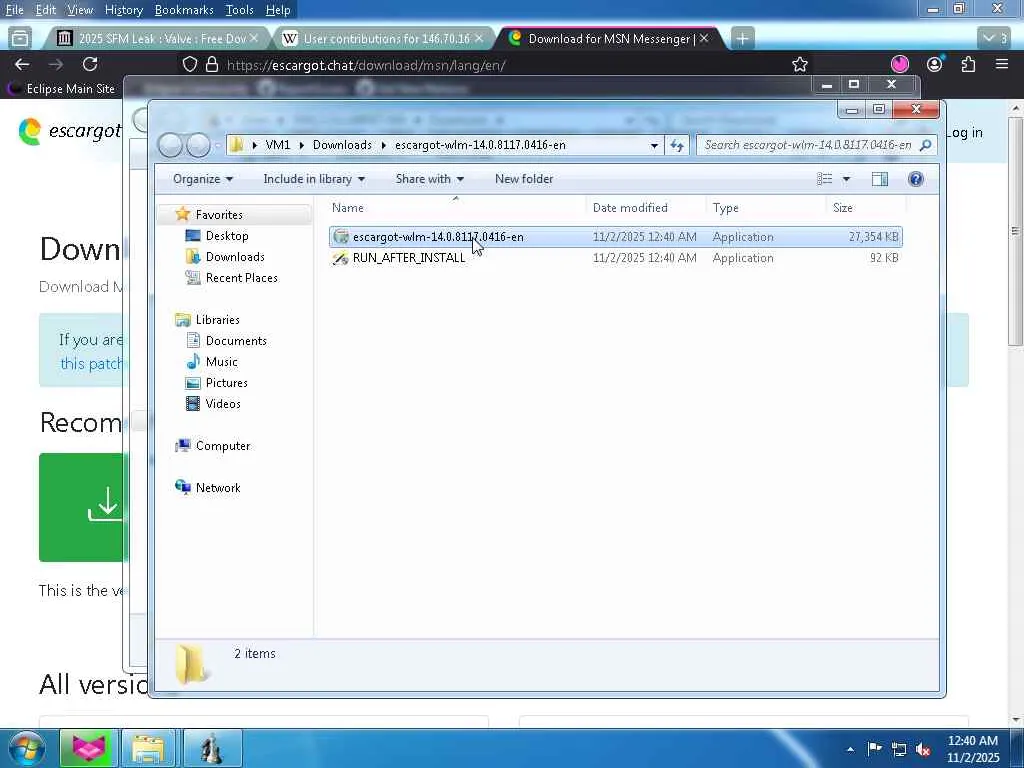Select the RUN_AFTER_INSTALL application file
This screenshot has height=768, width=1024.
coord(616,258)
